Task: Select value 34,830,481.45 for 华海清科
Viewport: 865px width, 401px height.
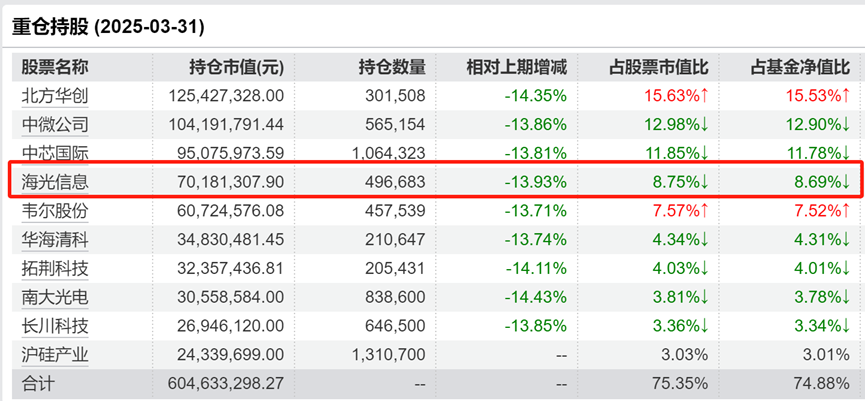Action: coord(231,239)
